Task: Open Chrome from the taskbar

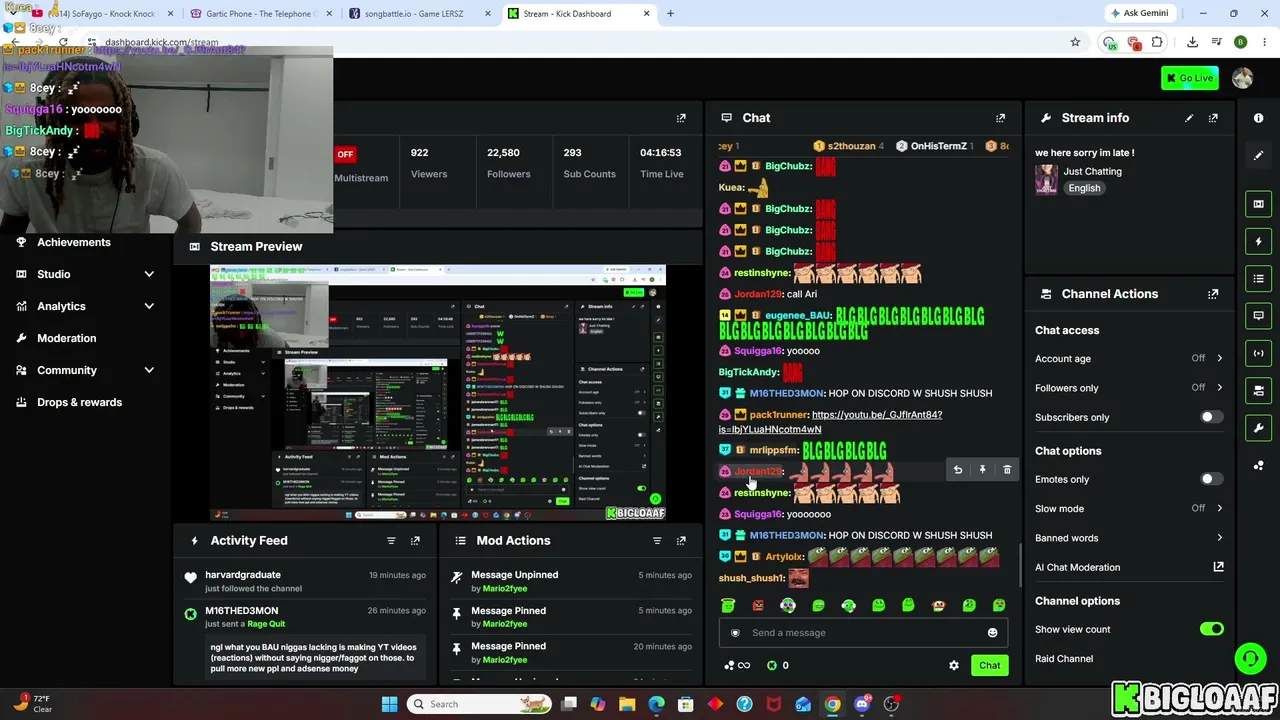Action: (832, 704)
